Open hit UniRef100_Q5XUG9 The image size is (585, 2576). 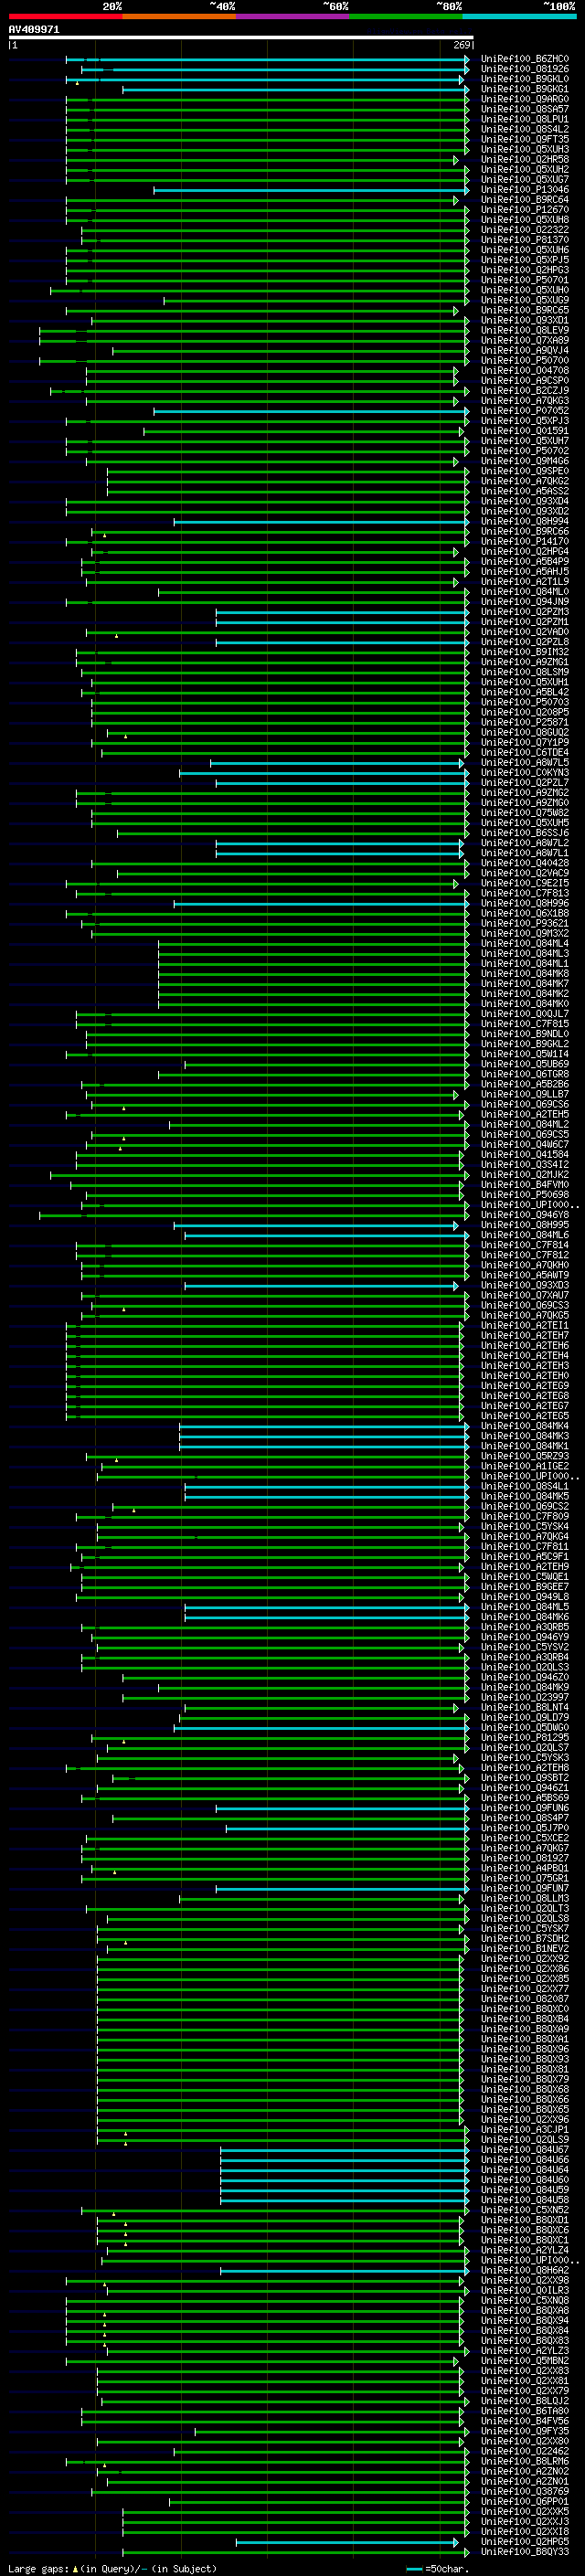coord(525,300)
